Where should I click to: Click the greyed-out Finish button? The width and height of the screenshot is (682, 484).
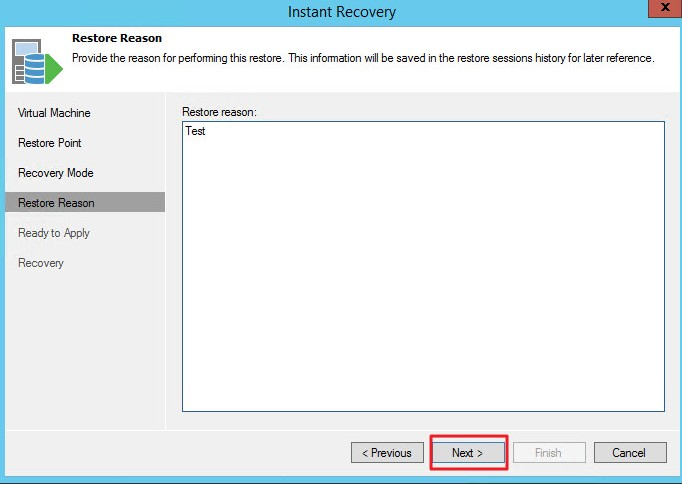click(x=548, y=453)
